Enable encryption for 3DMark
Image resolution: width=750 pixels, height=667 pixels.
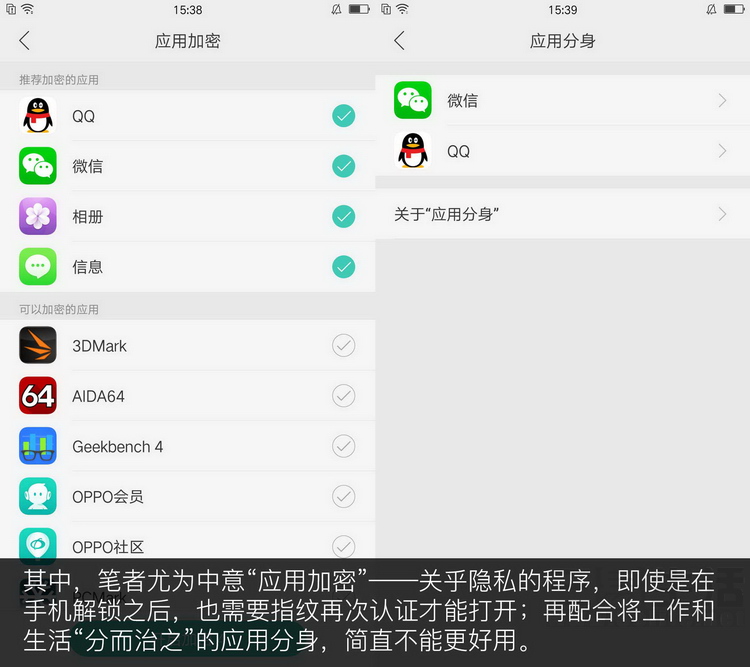(343, 345)
